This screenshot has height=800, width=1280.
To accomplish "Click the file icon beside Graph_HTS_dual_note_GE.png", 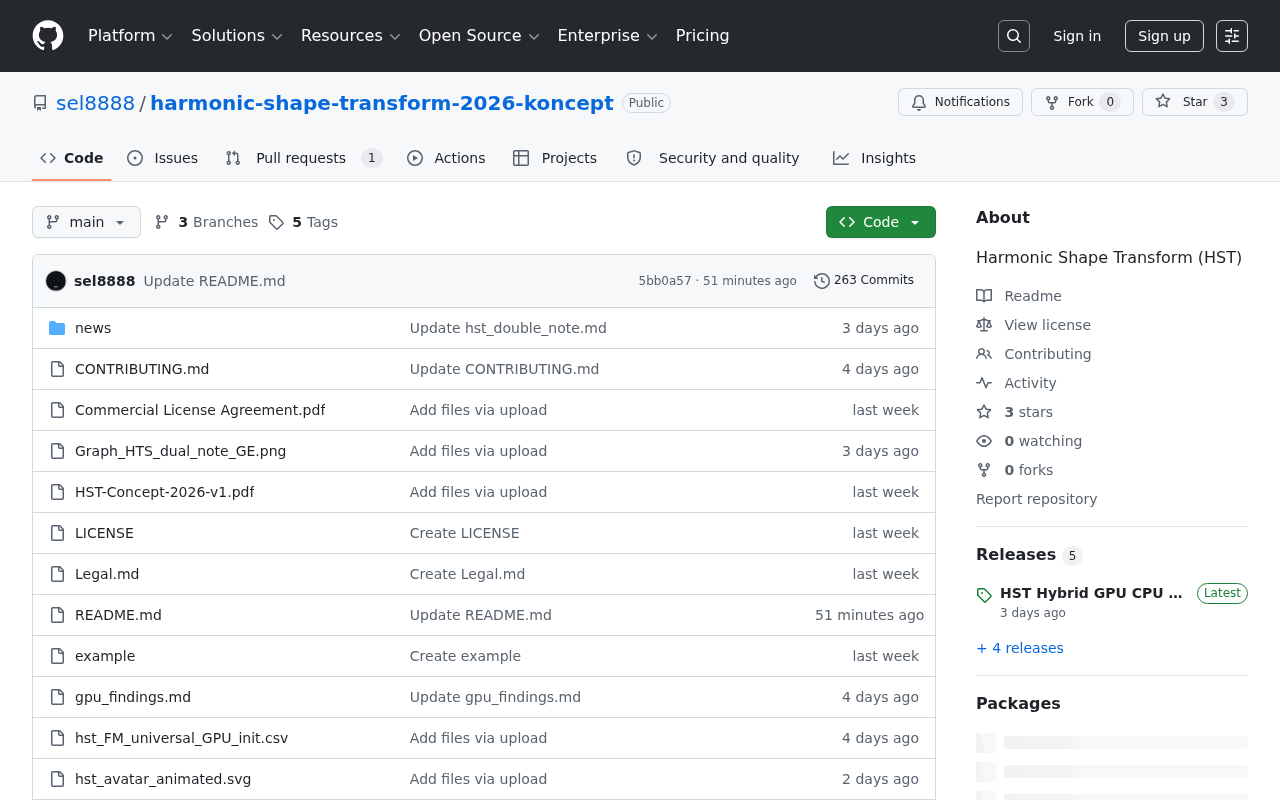I will coord(57,451).
